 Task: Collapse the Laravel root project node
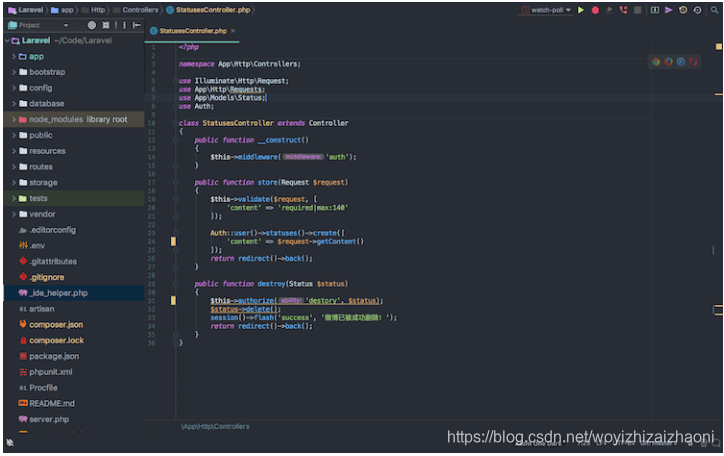coord(7,41)
